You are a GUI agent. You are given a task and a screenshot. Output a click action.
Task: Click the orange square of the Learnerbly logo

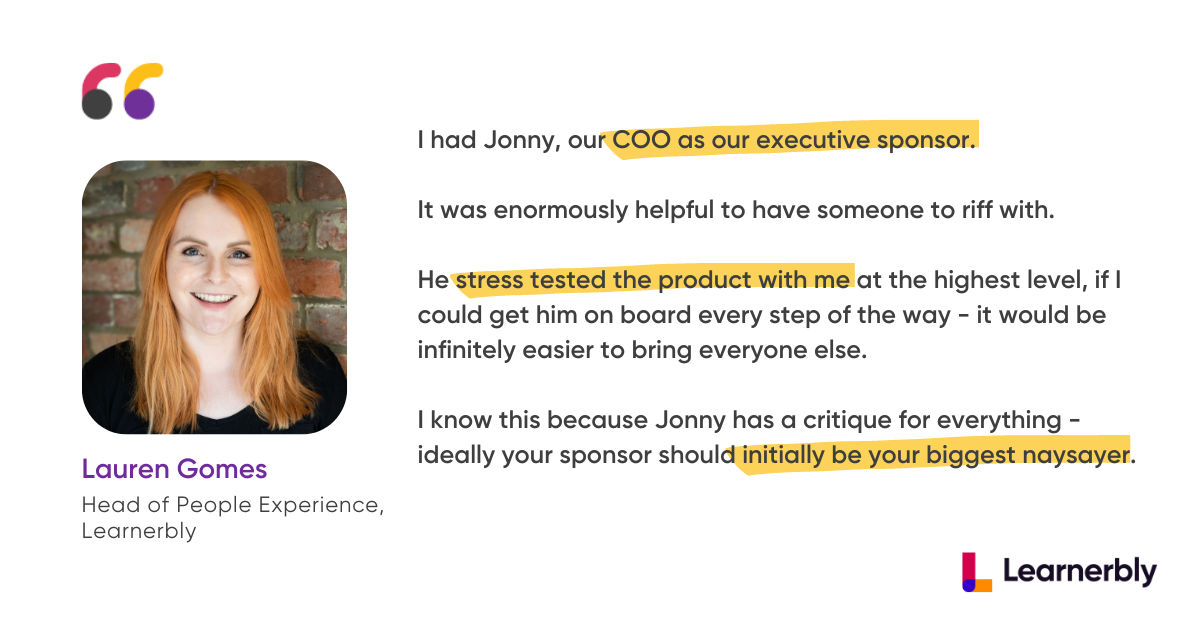coord(984,584)
